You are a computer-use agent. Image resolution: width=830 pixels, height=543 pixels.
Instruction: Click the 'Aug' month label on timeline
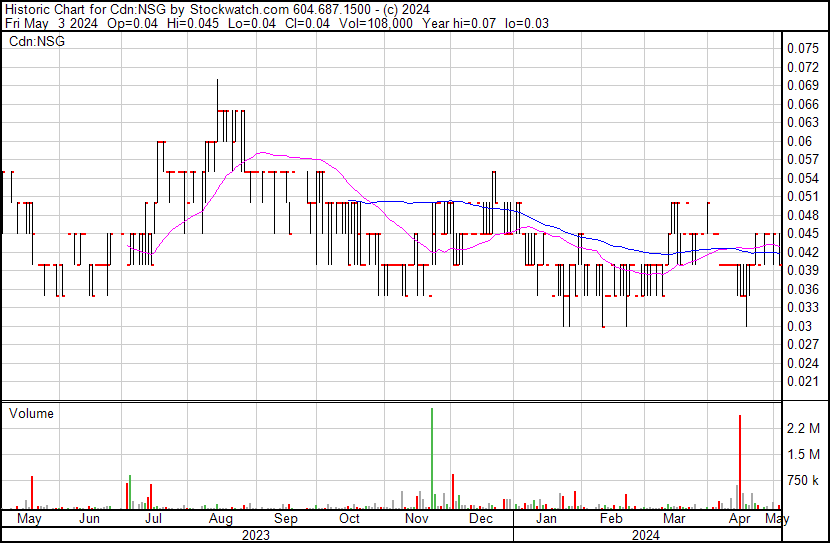tap(220, 519)
